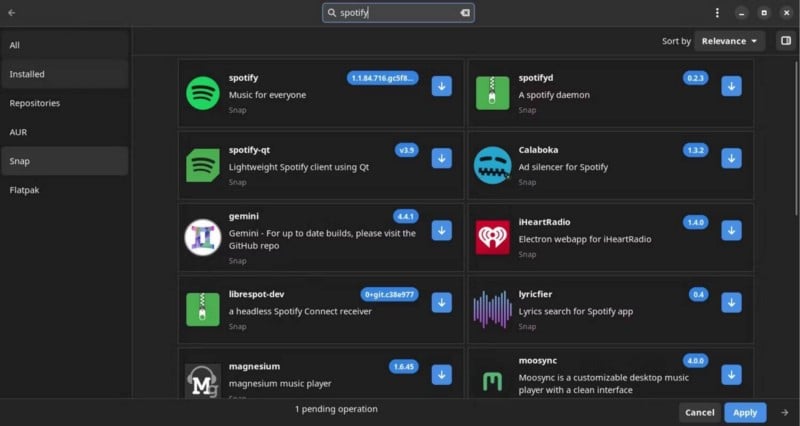Install lyricfier via its download button
The width and height of the screenshot is (800, 426).
tap(731, 303)
